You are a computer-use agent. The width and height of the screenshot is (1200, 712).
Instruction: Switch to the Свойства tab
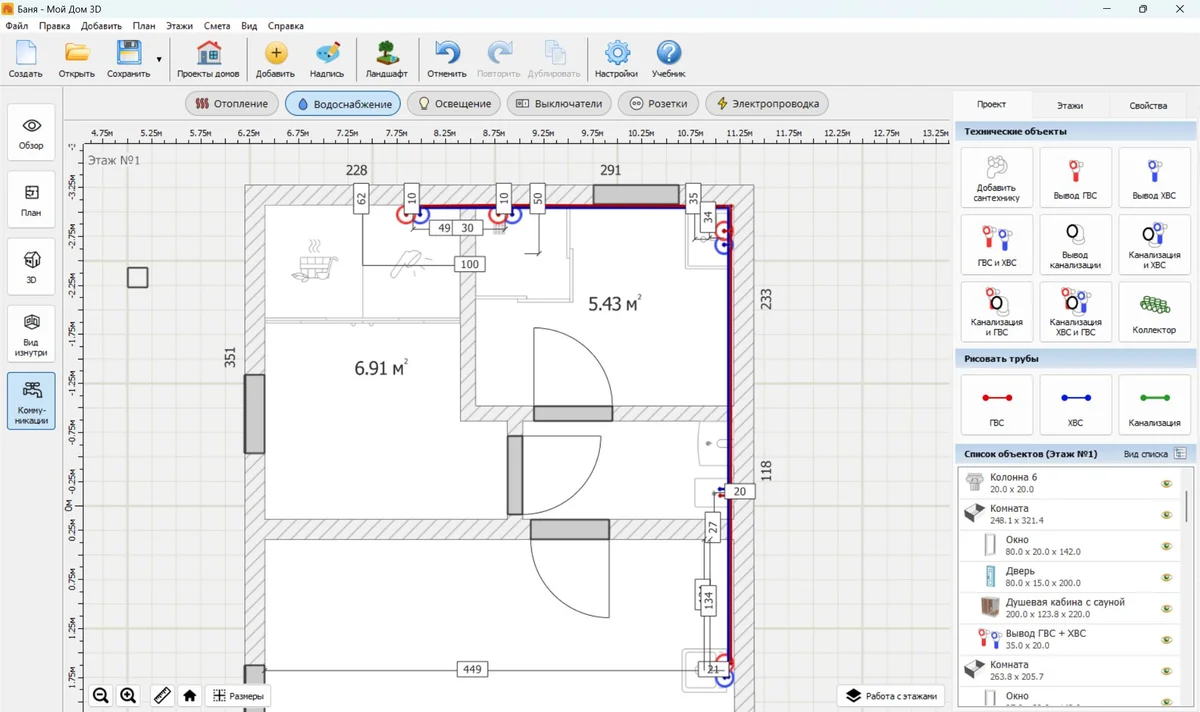1148,105
